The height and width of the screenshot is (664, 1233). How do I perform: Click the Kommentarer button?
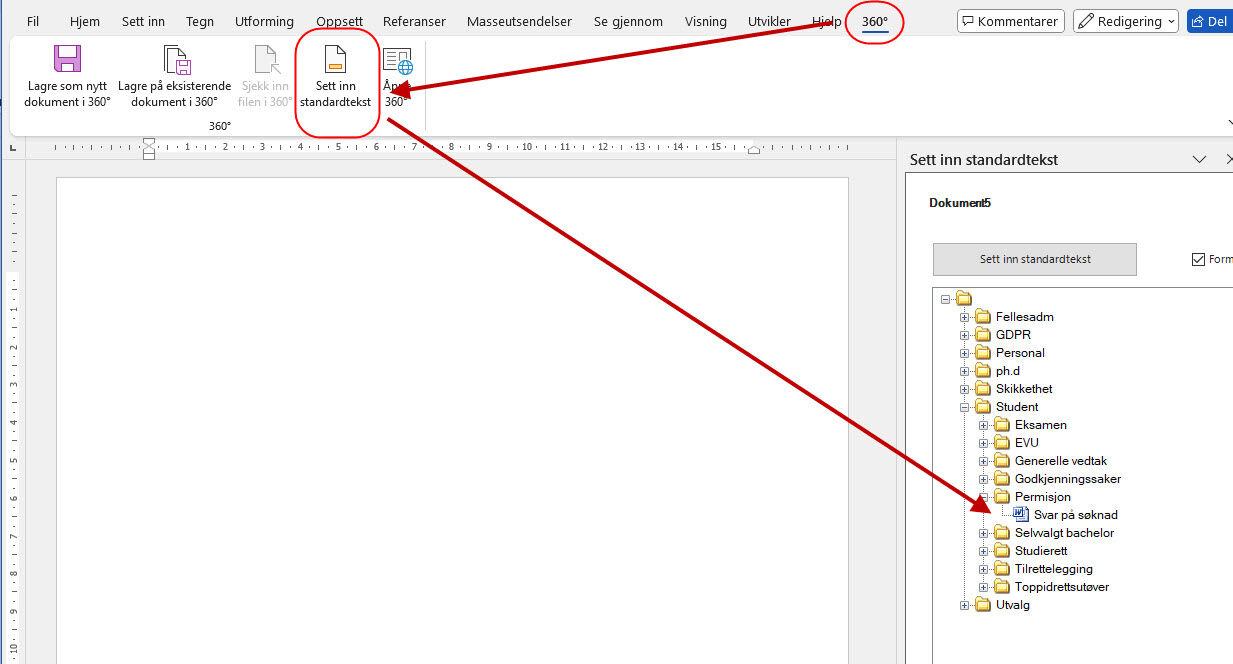click(1011, 21)
